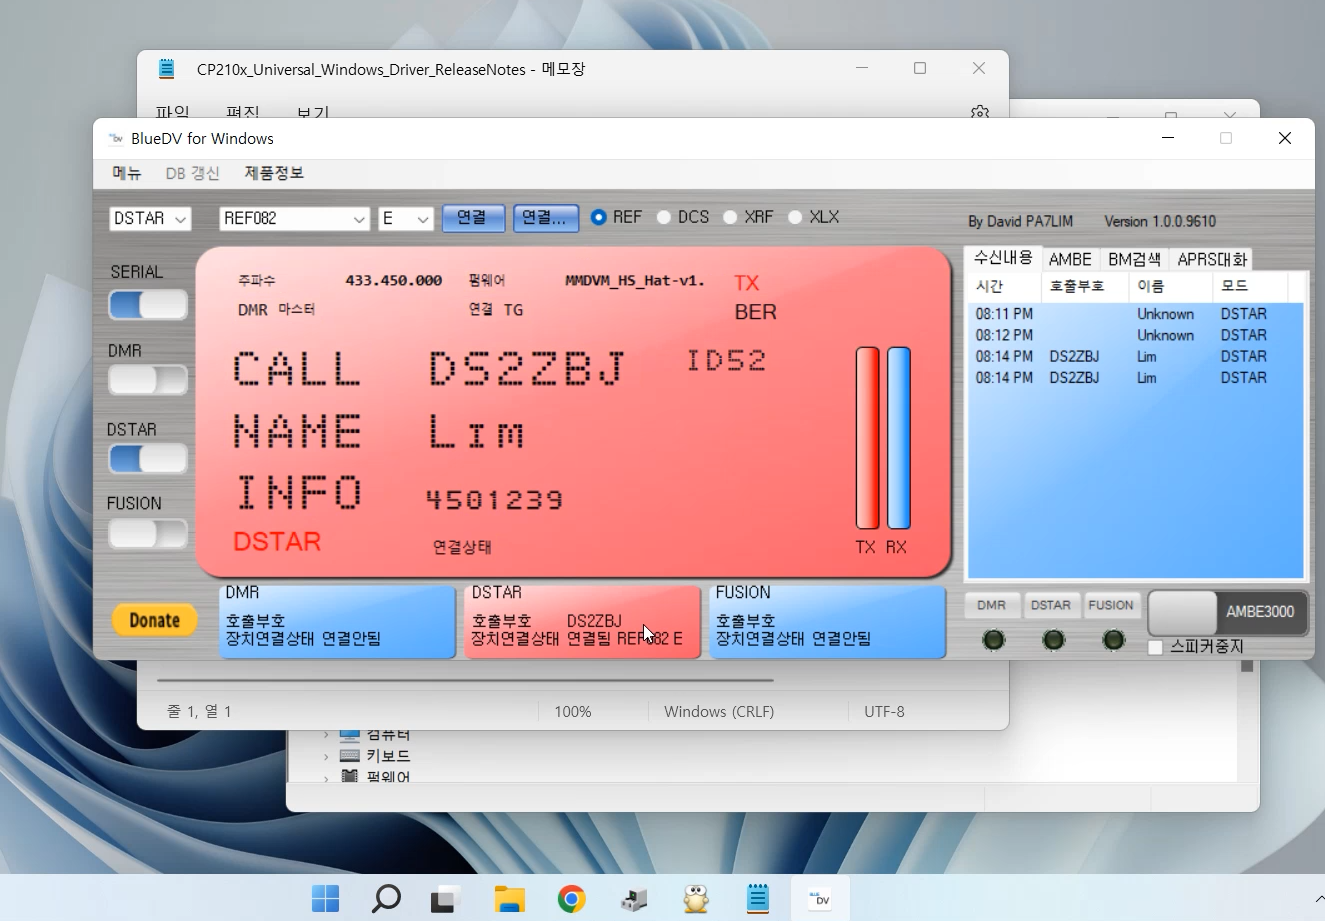Open Task View from the taskbar
Viewport: 1325px width, 921px height.
[x=446, y=899]
